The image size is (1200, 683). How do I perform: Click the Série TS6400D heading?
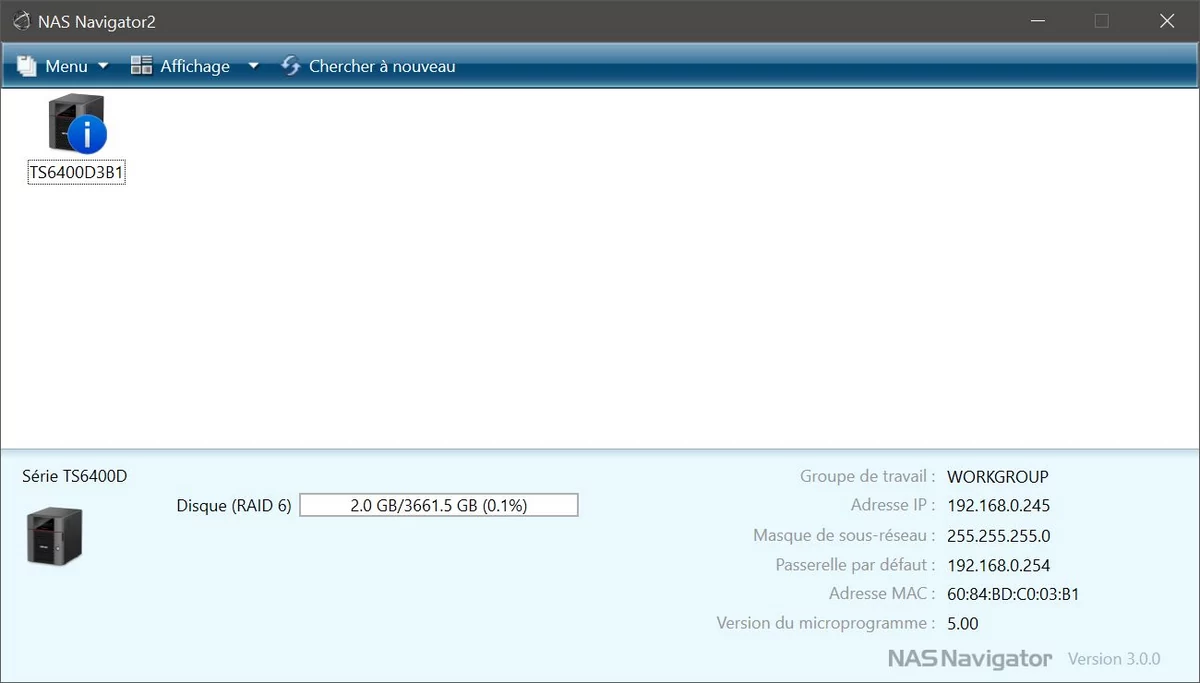pos(75,476)
